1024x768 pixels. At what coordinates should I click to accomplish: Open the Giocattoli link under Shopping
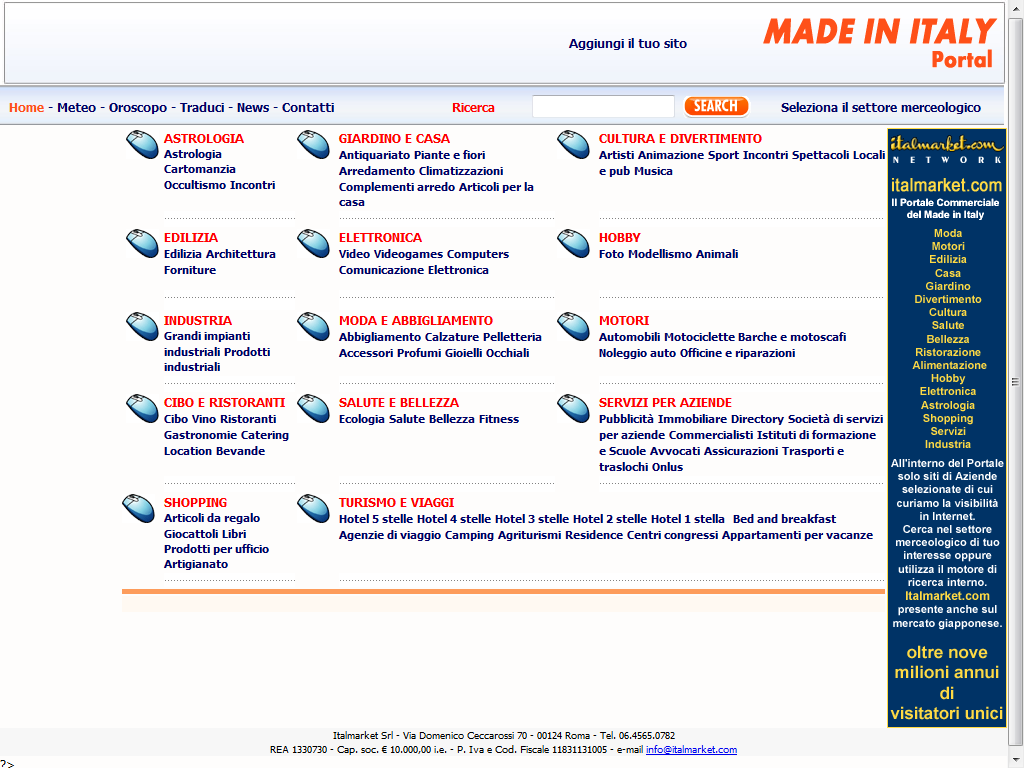(191, 534)
